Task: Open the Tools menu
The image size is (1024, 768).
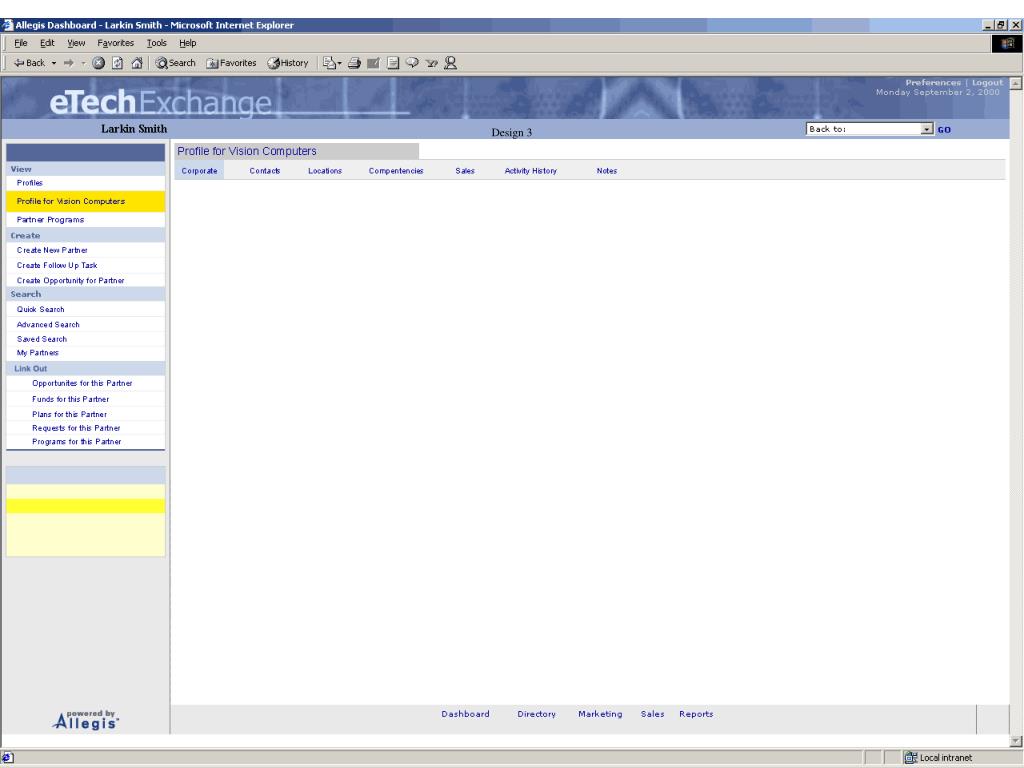Action: click(x=157, y=43)
